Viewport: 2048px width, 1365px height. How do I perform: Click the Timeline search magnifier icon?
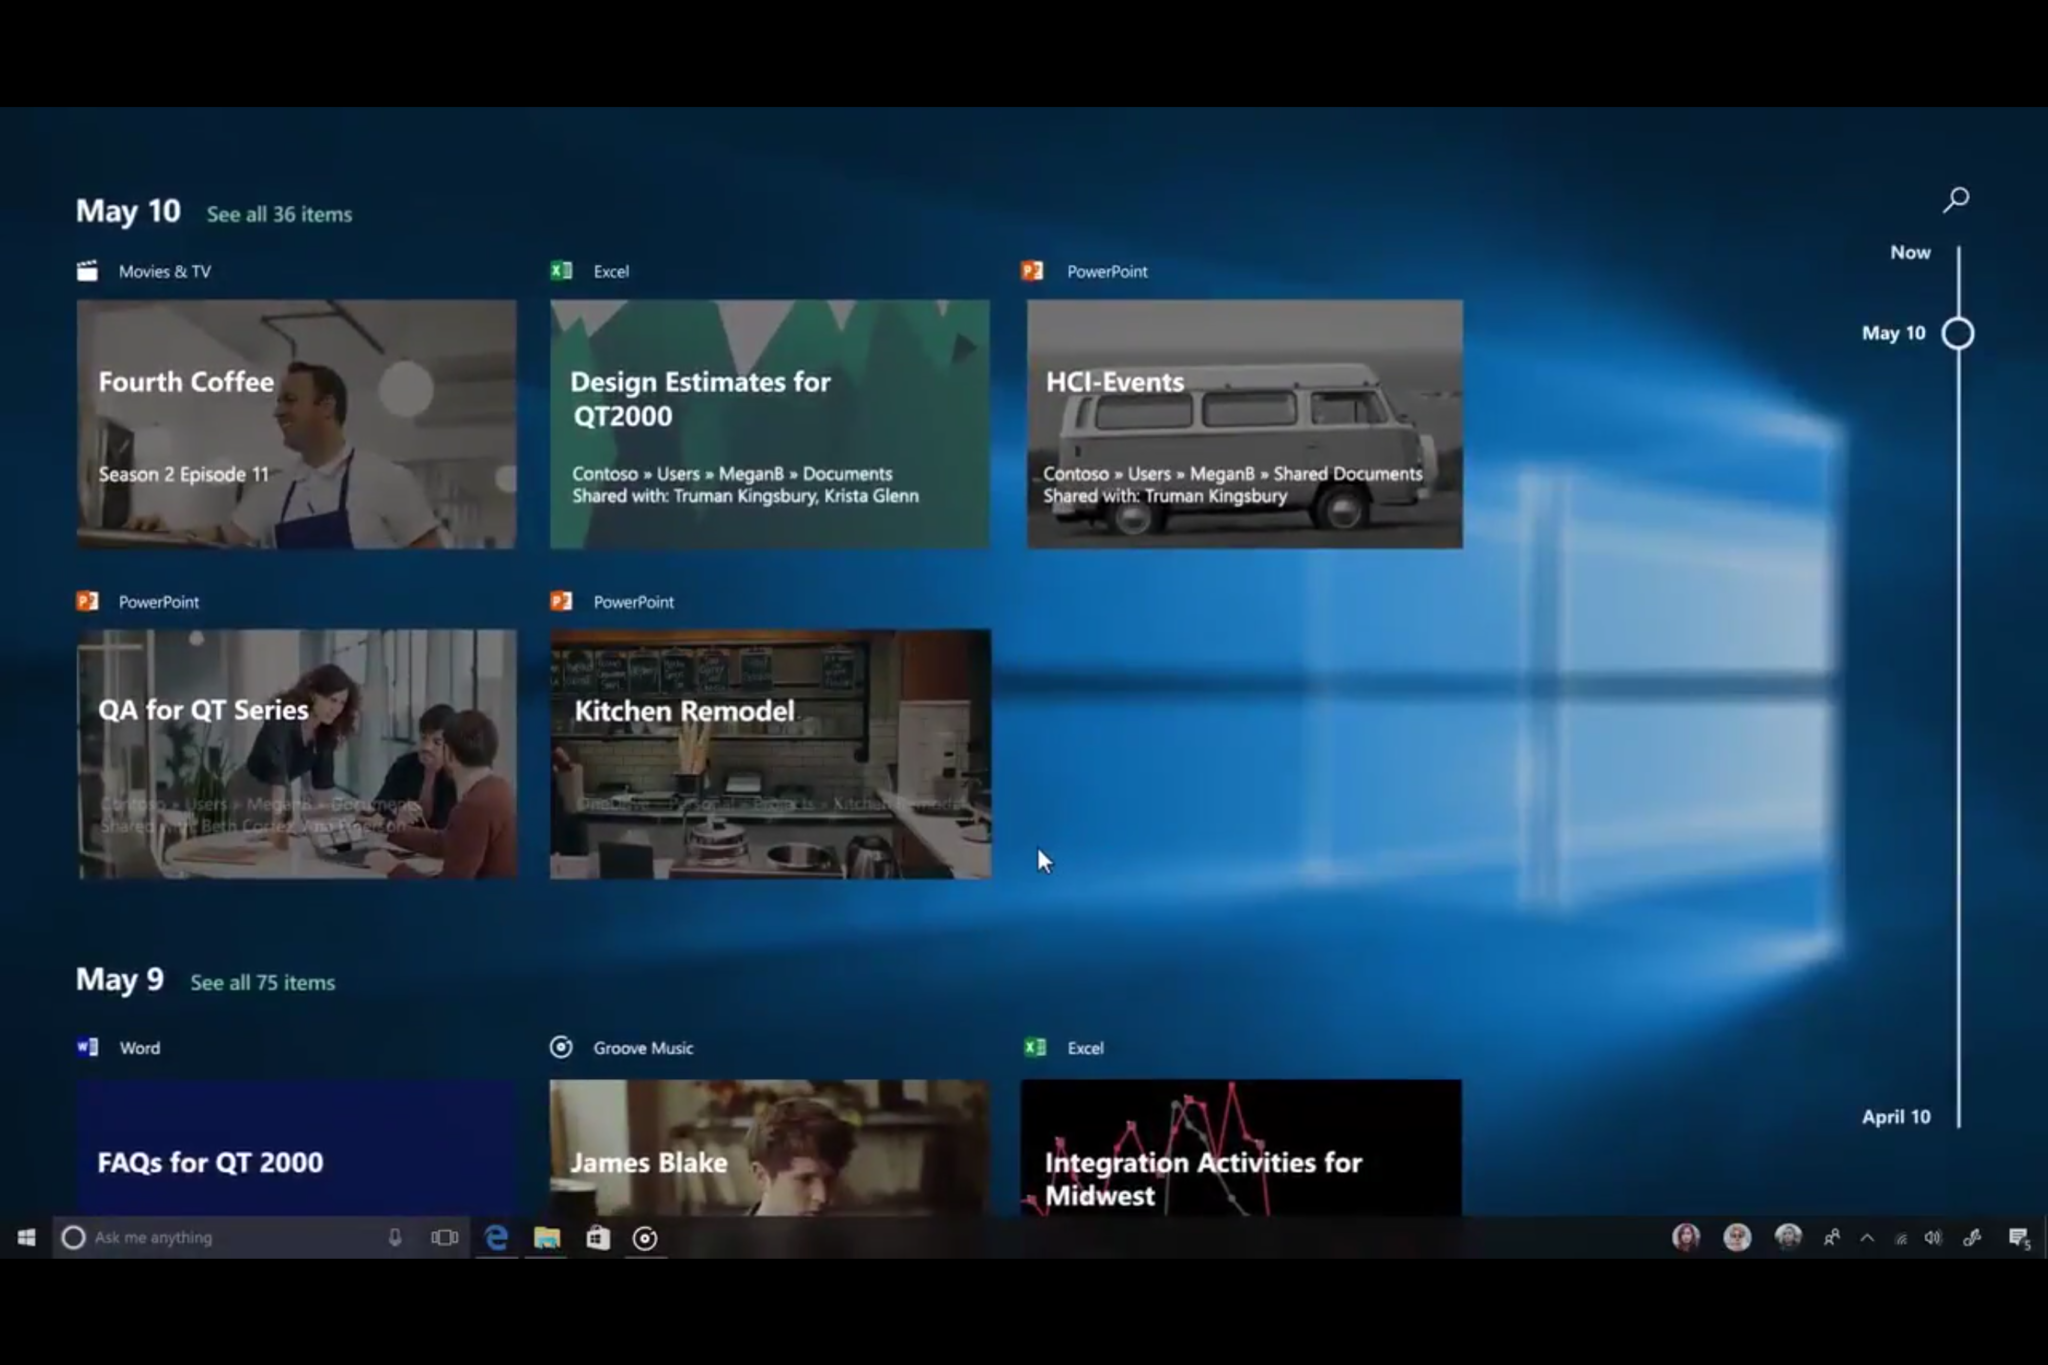click(x=1955, y=200)
